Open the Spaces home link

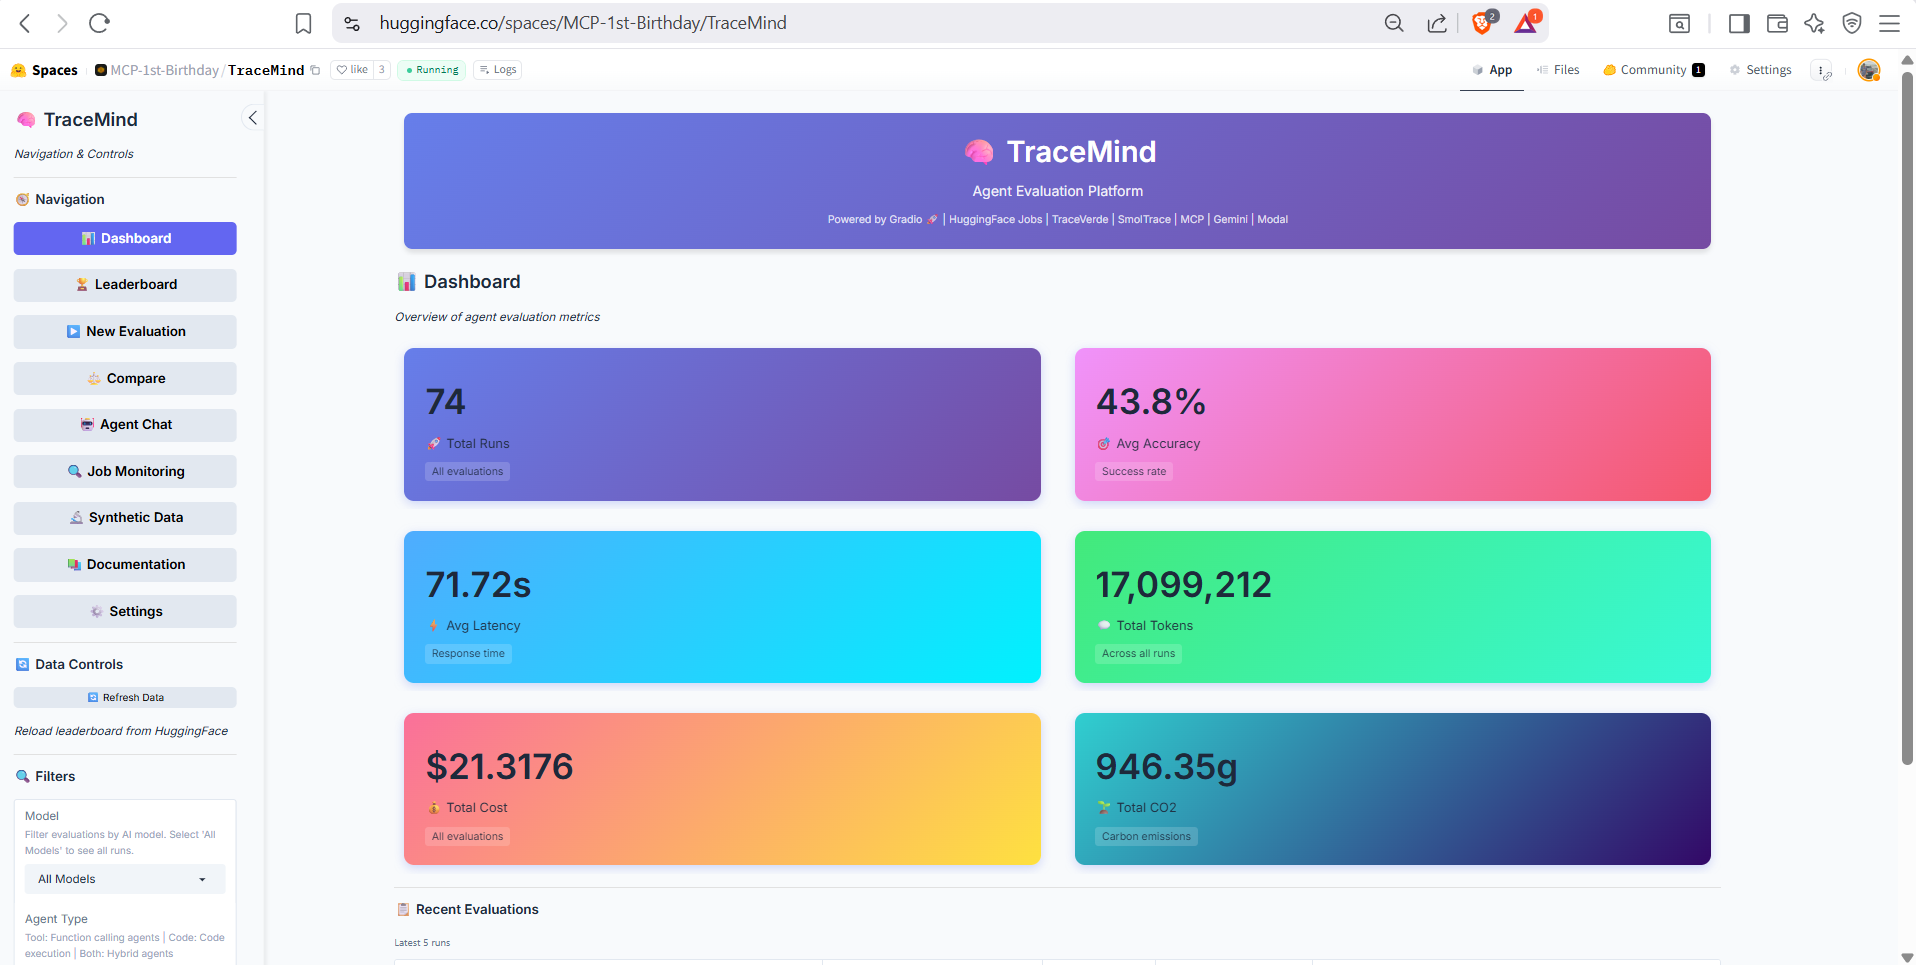(x=44, y=70)
